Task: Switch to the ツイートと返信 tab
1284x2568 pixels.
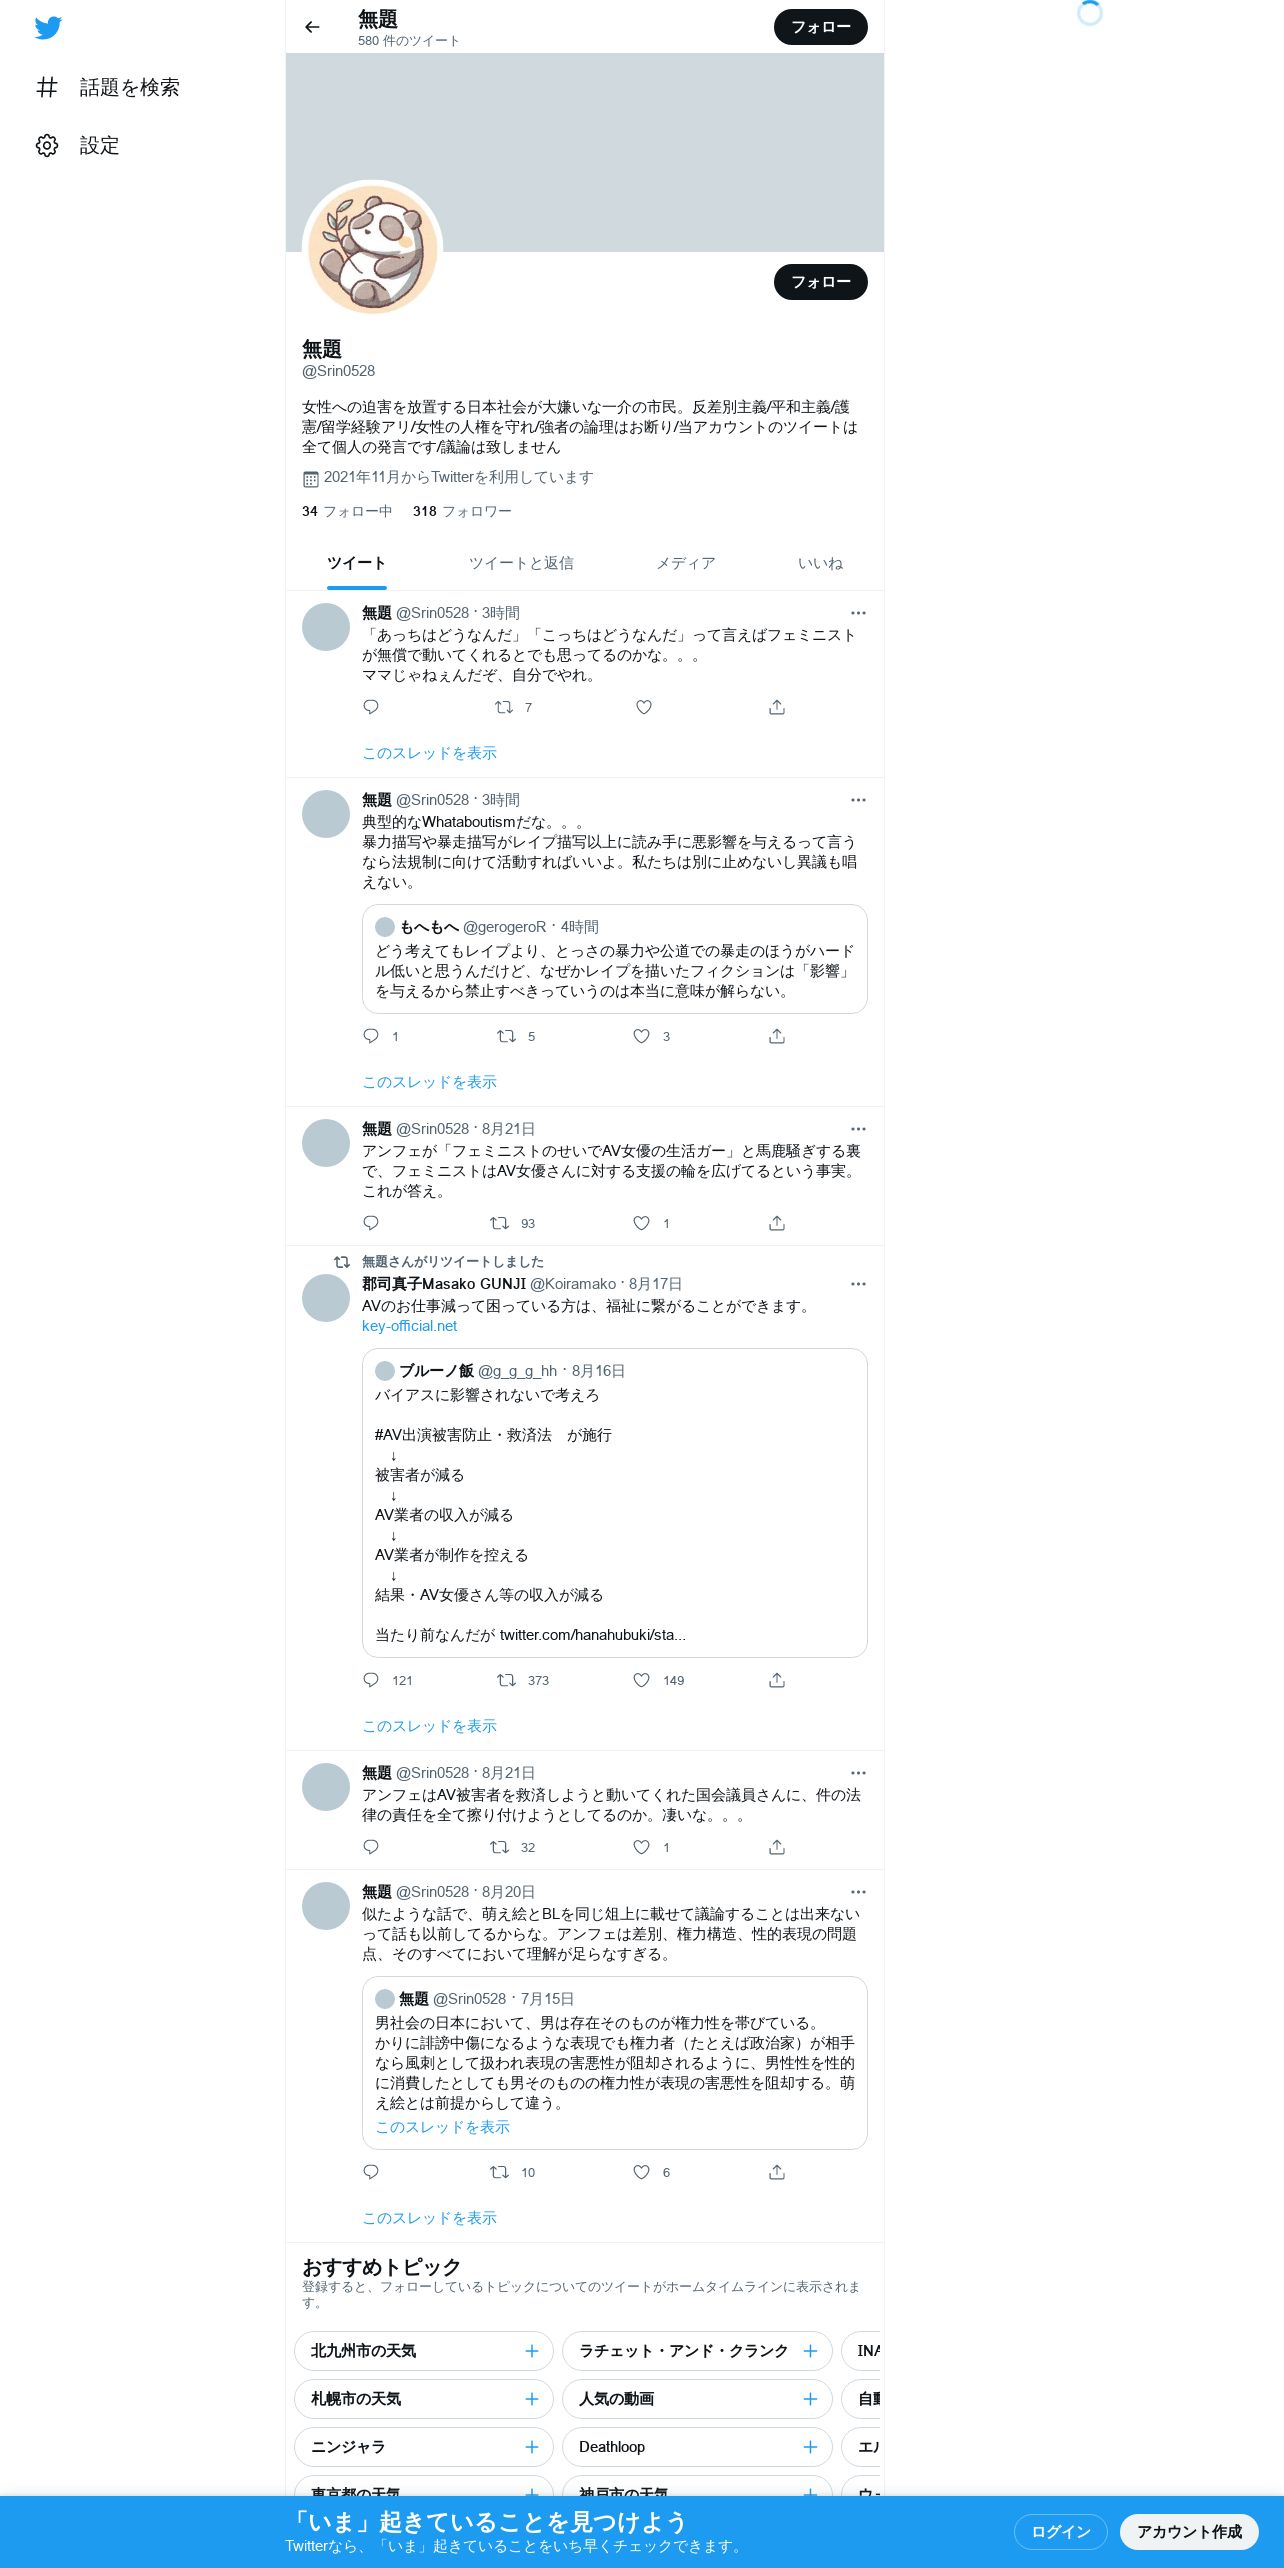Action: pyautogui.click(x=521, y=563)
